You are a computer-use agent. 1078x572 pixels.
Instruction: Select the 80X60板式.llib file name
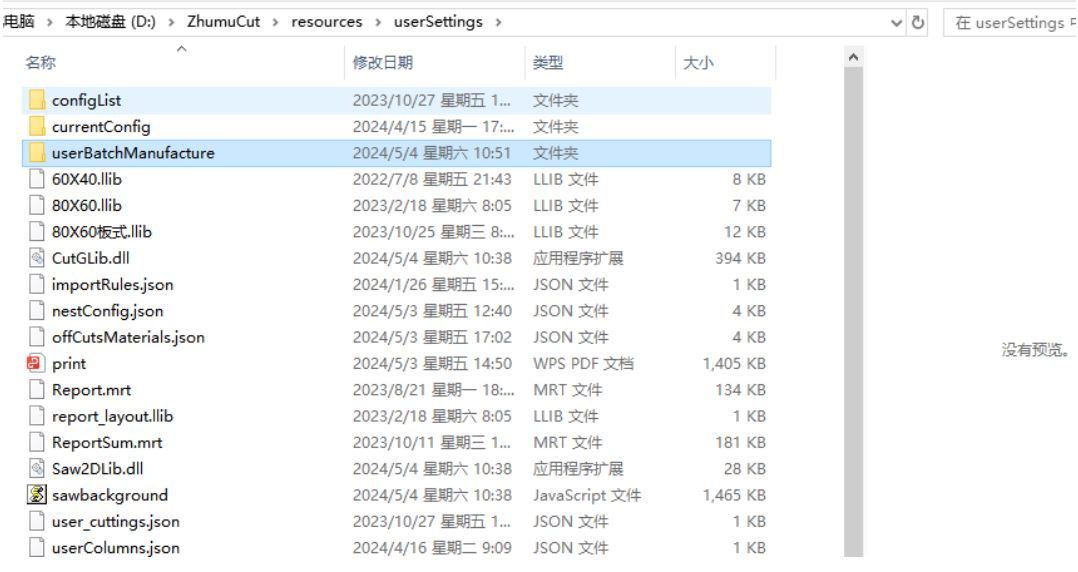(102, 232)
